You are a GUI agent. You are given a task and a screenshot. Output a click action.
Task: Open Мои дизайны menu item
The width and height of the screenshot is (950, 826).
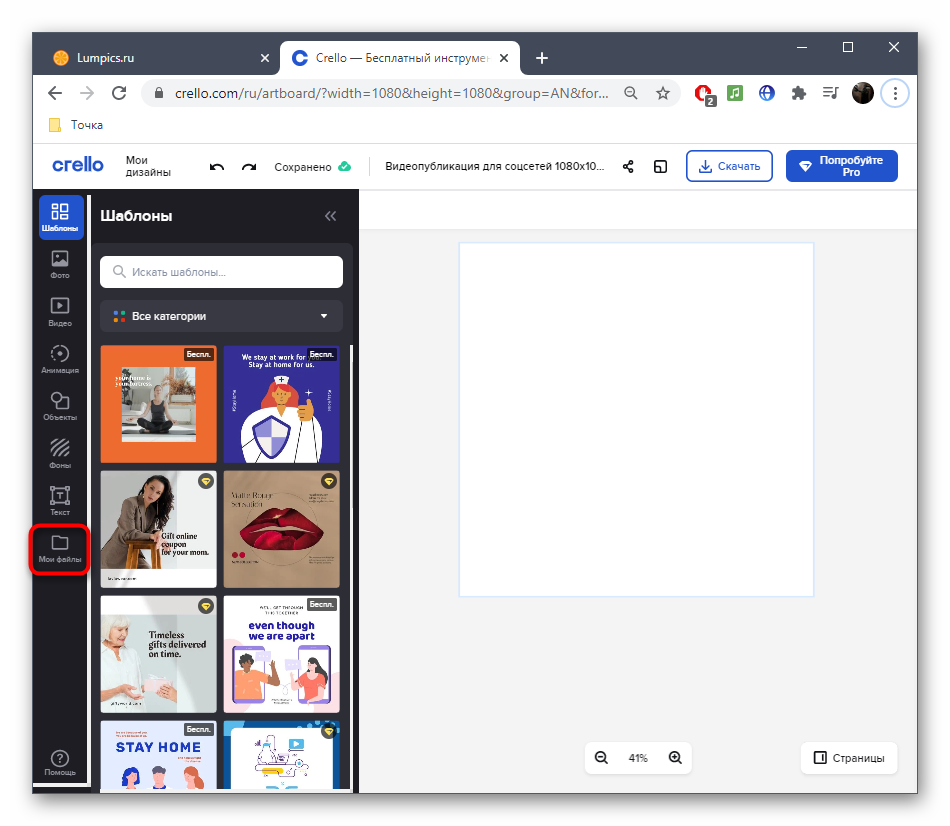[148, 166]
